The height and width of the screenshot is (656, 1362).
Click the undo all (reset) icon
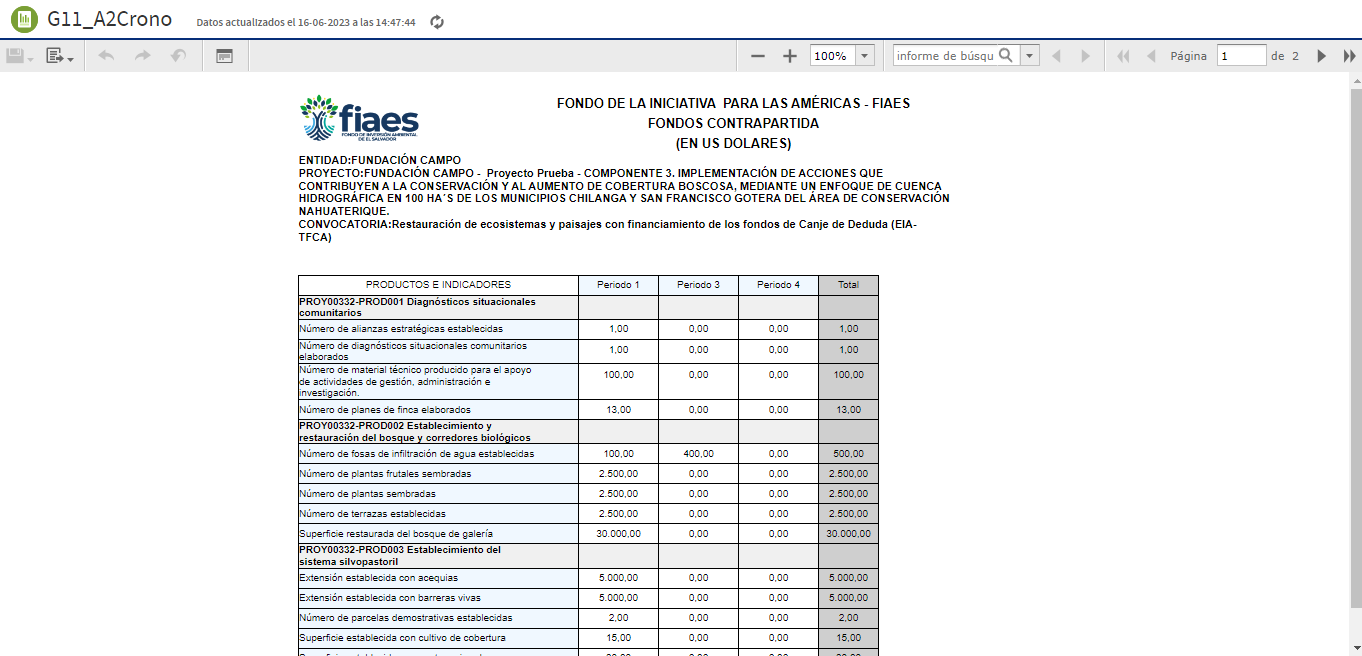click(178, 57)
